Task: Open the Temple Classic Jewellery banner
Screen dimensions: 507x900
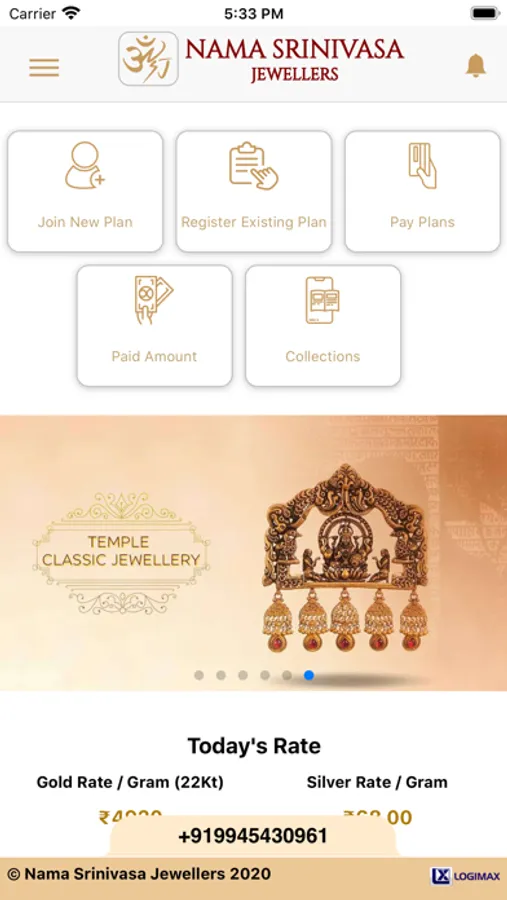Action: 253,553
